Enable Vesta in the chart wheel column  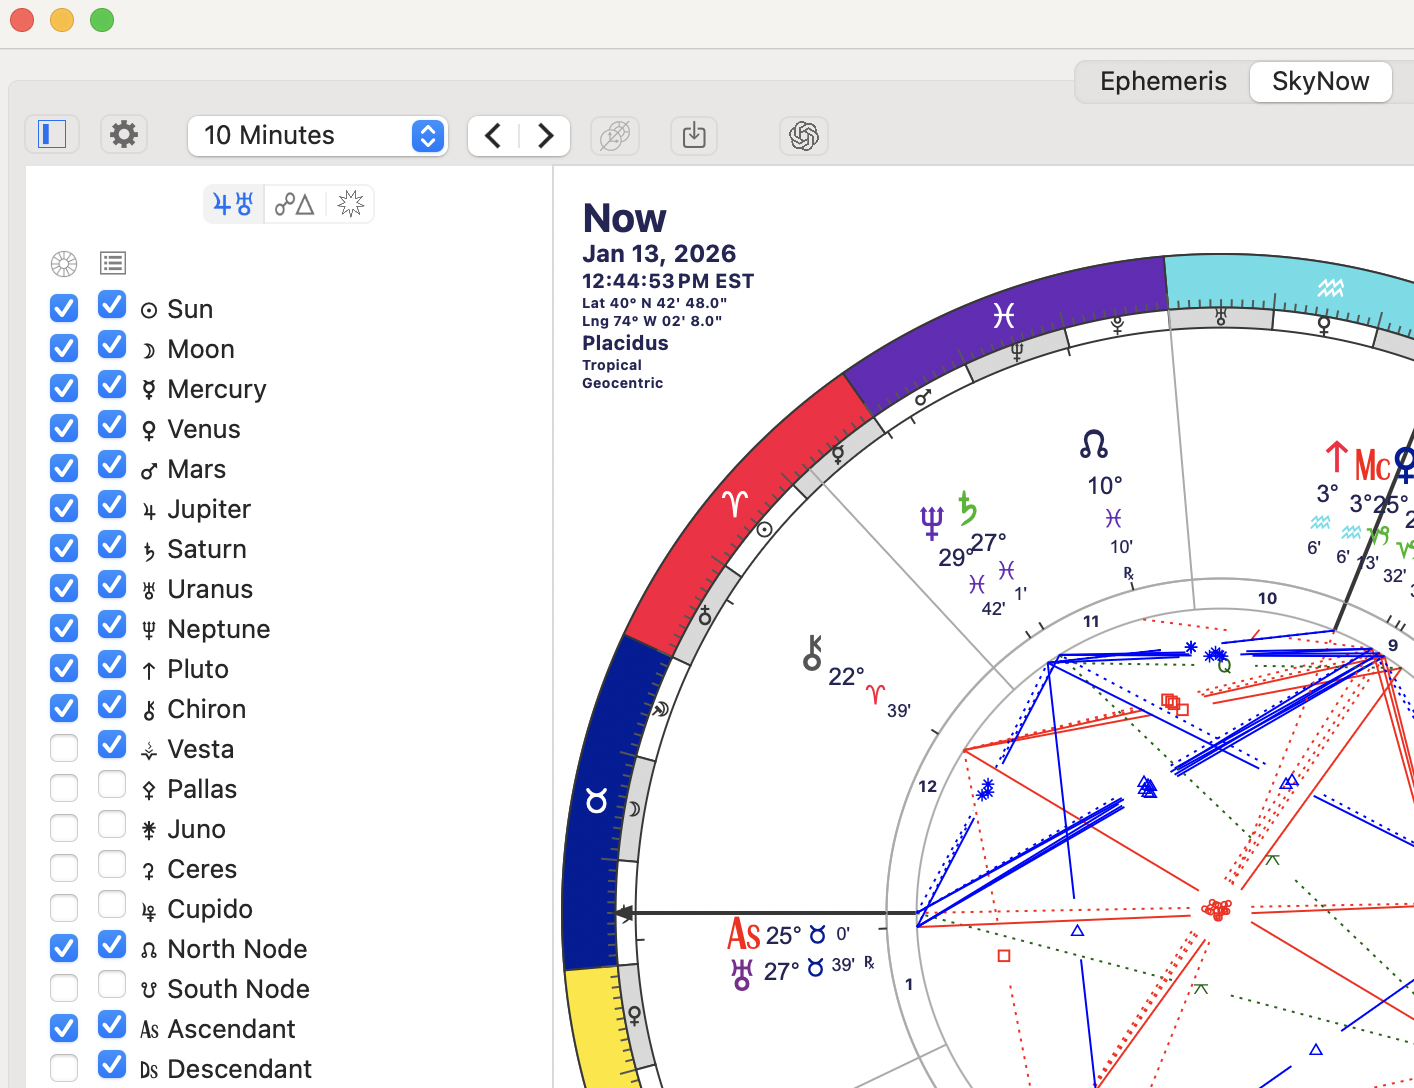coord(64,748)
